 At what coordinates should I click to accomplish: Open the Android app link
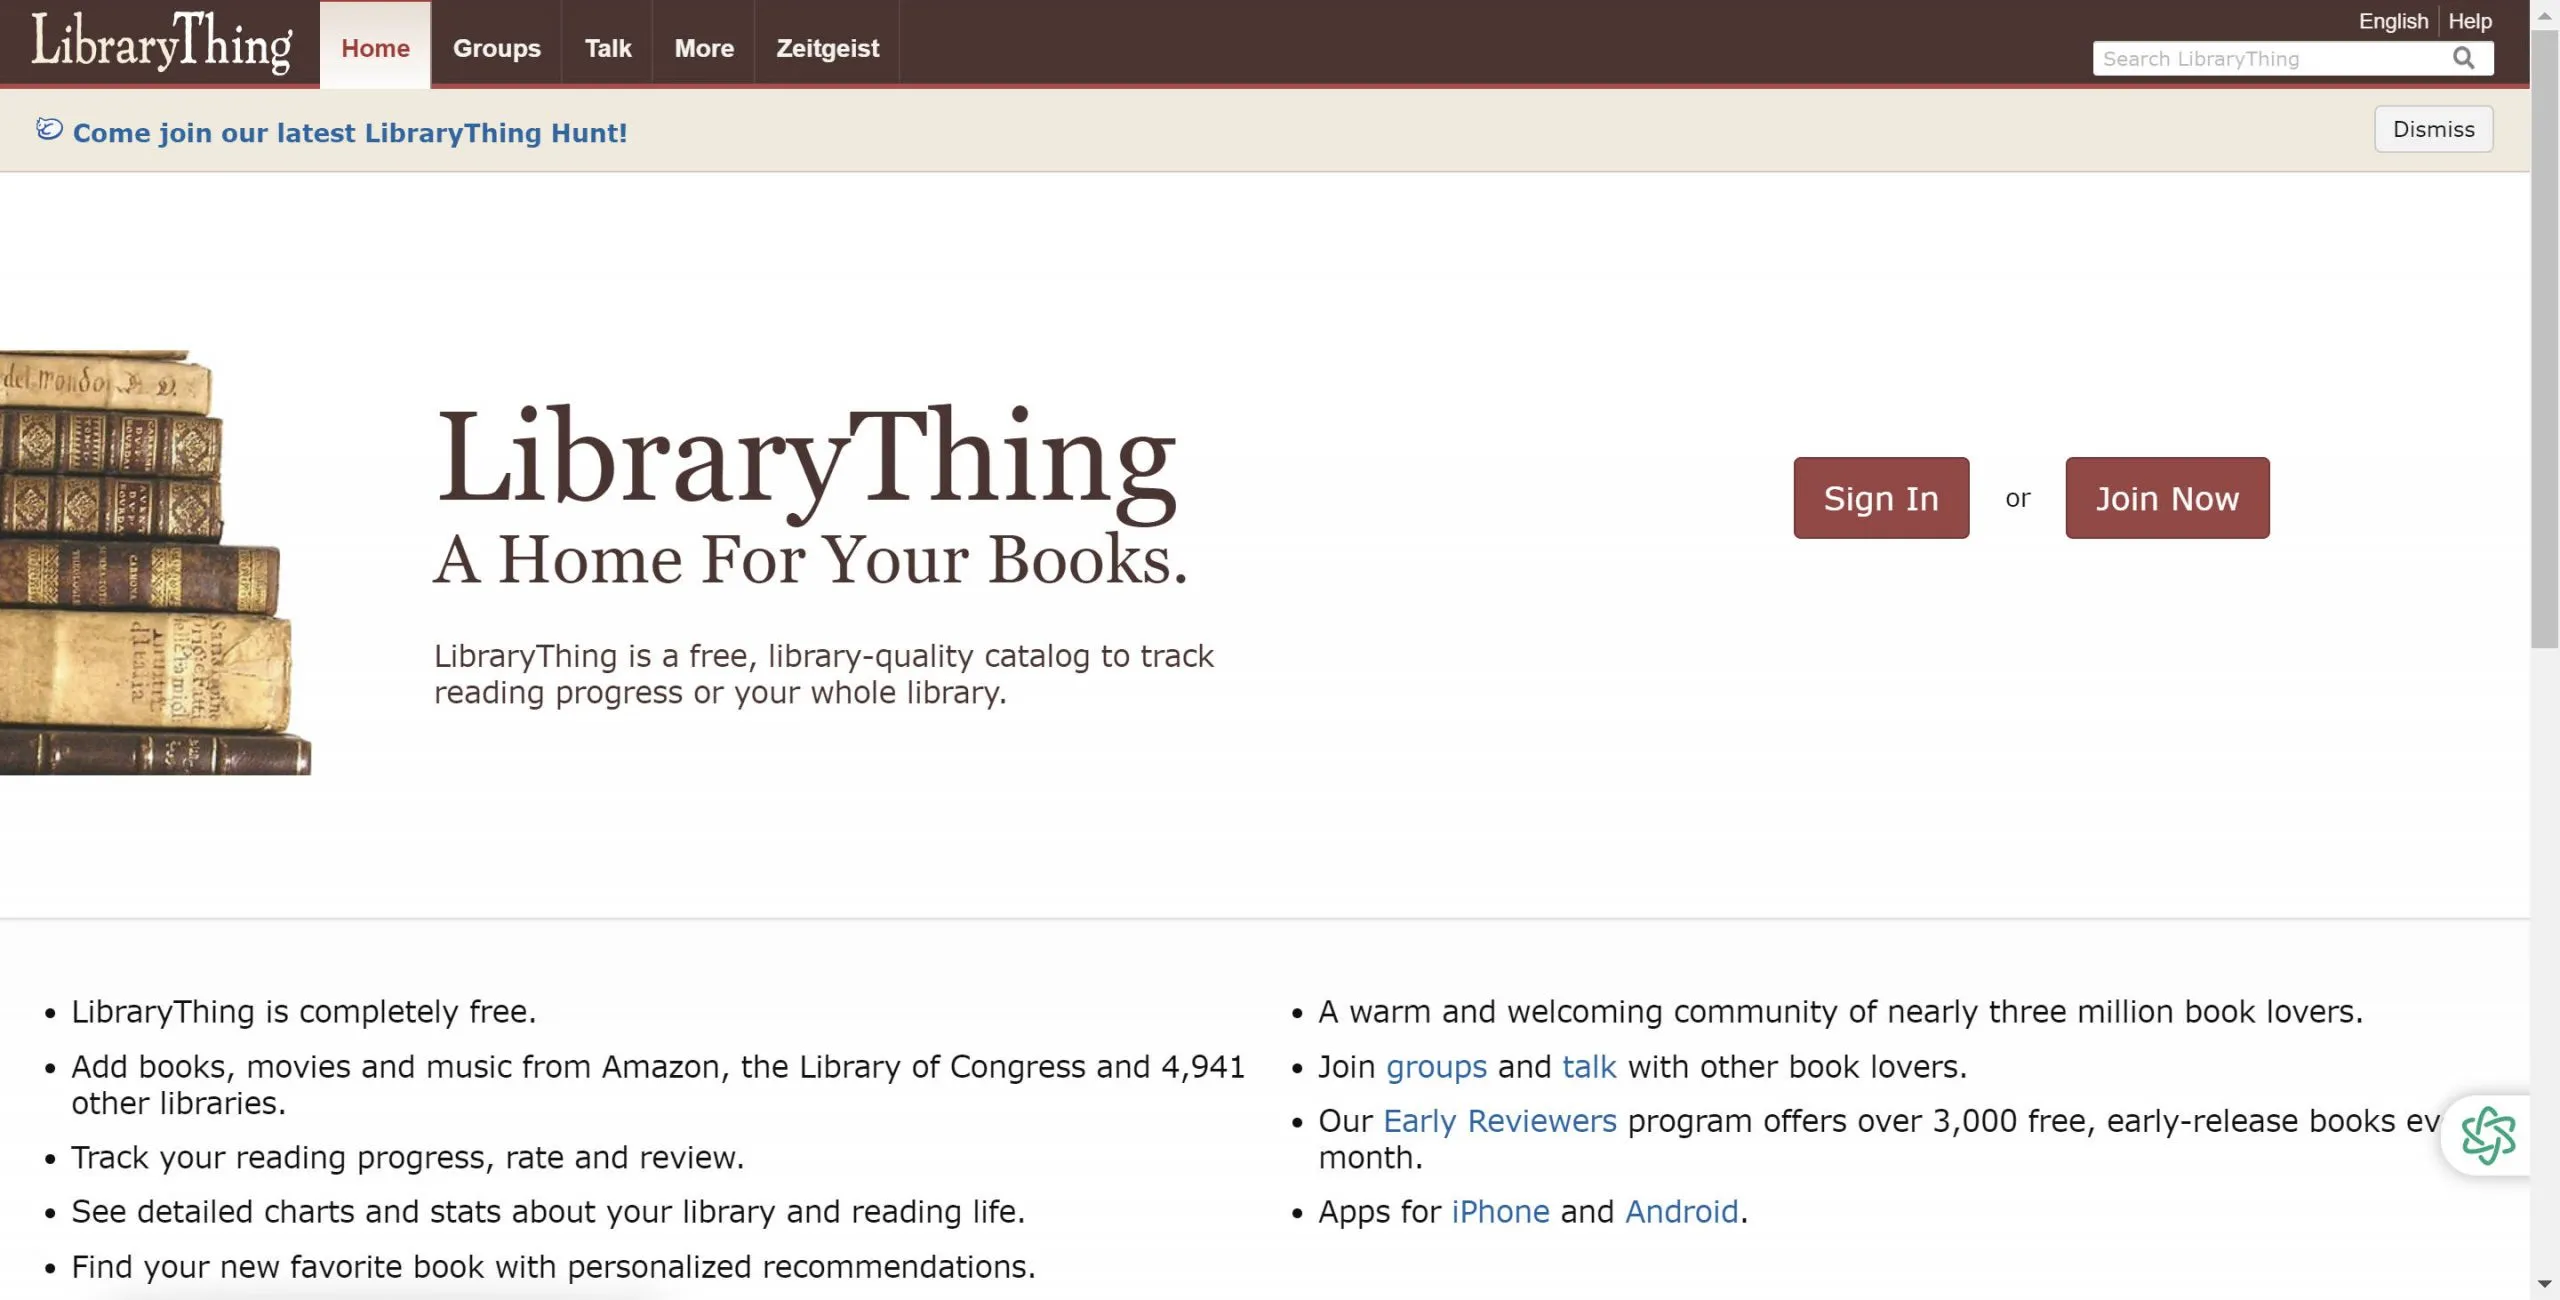coord(1681,1211)
